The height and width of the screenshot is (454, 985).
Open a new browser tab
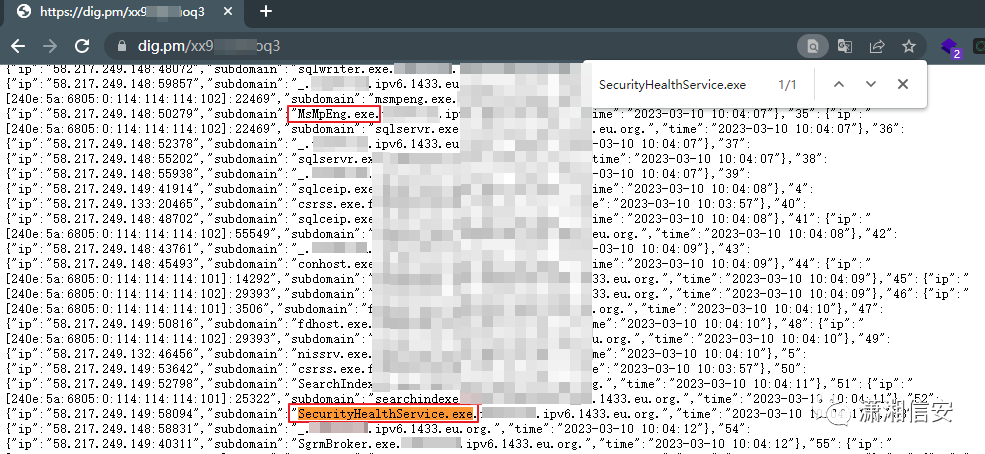pyautogui.click(x=266, y=11)
